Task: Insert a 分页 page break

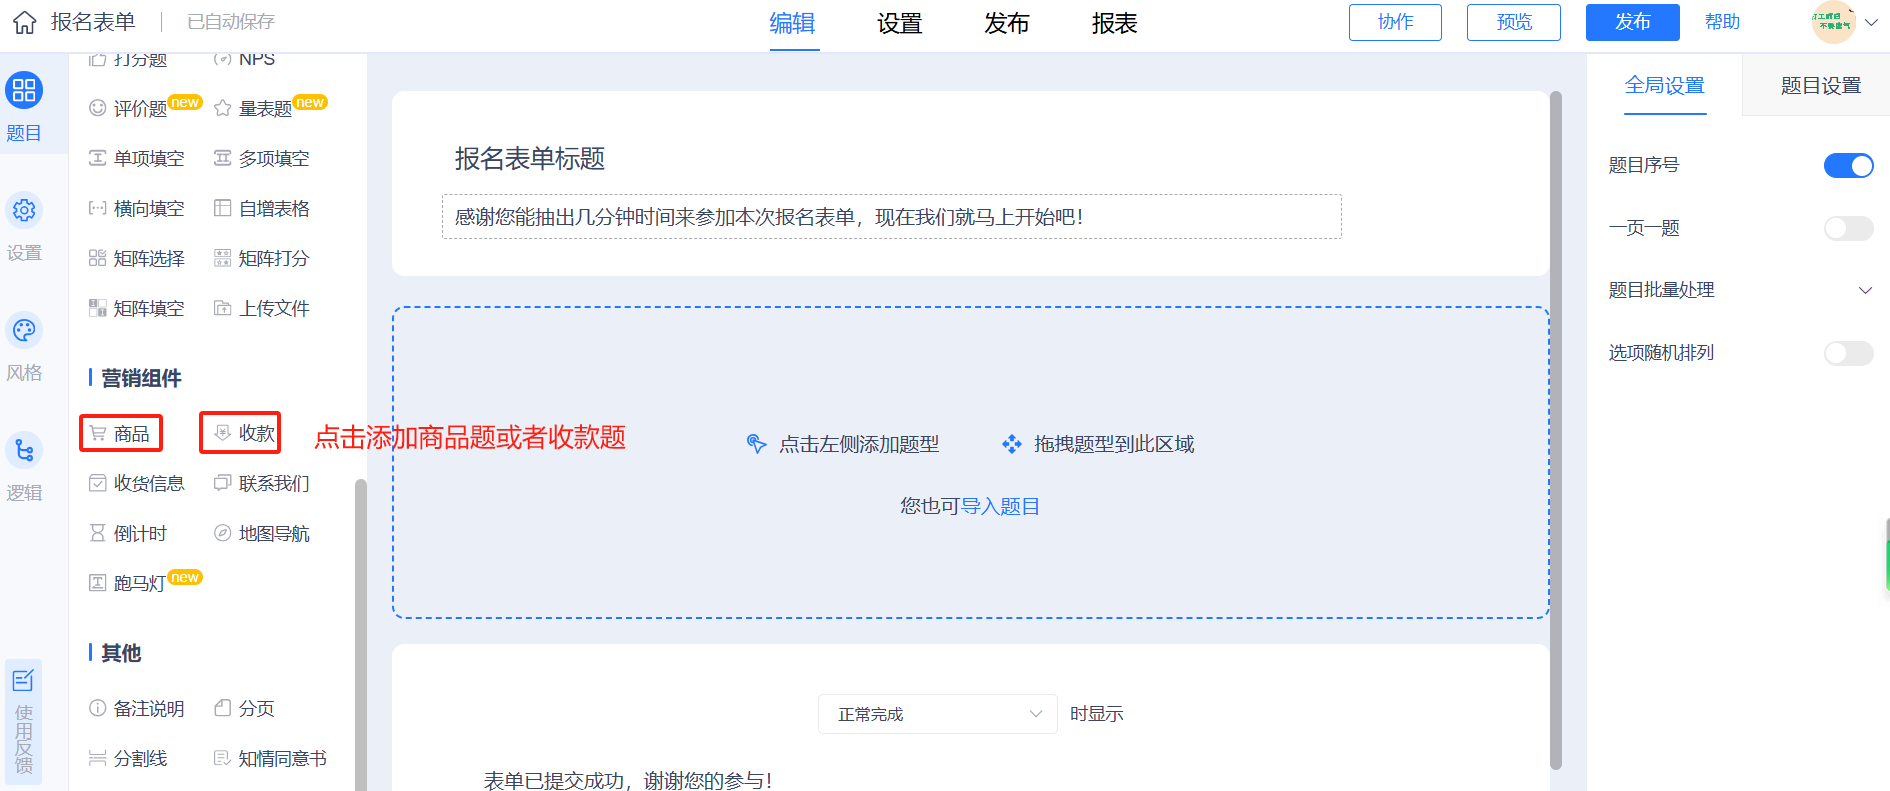Action: click(244, 708)
